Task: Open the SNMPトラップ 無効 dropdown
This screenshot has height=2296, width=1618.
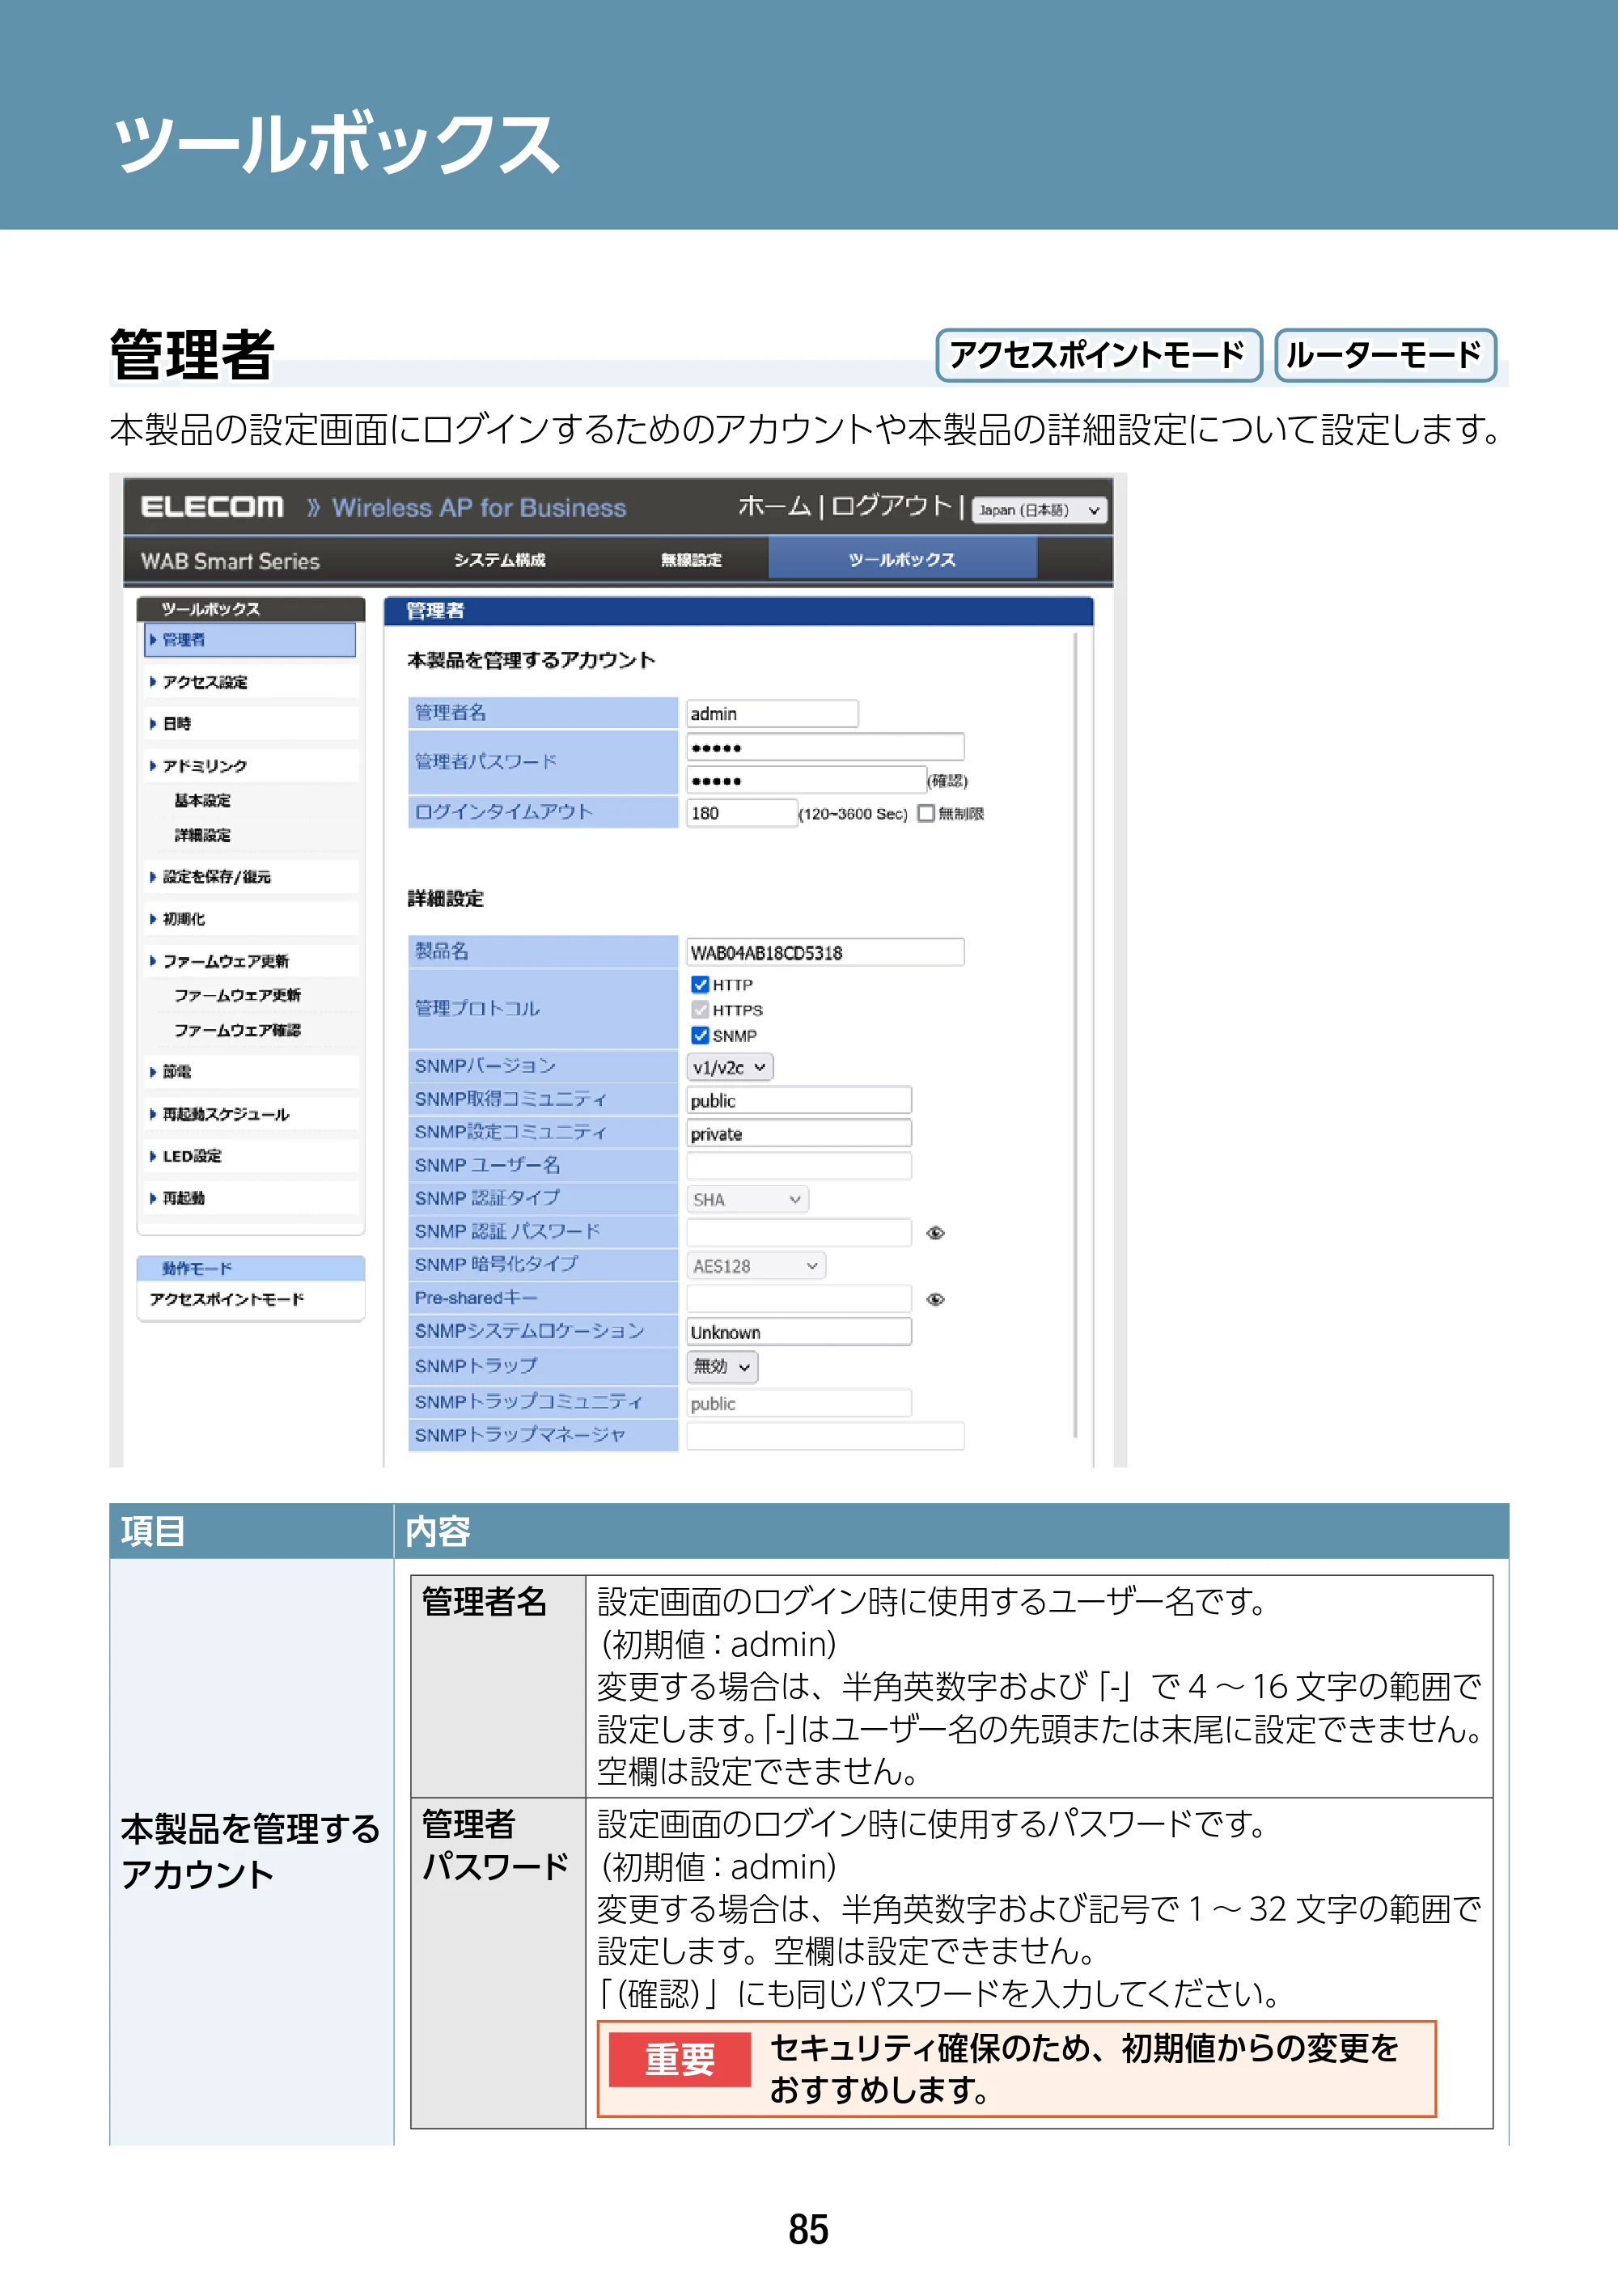Action: click(722, 1367)
